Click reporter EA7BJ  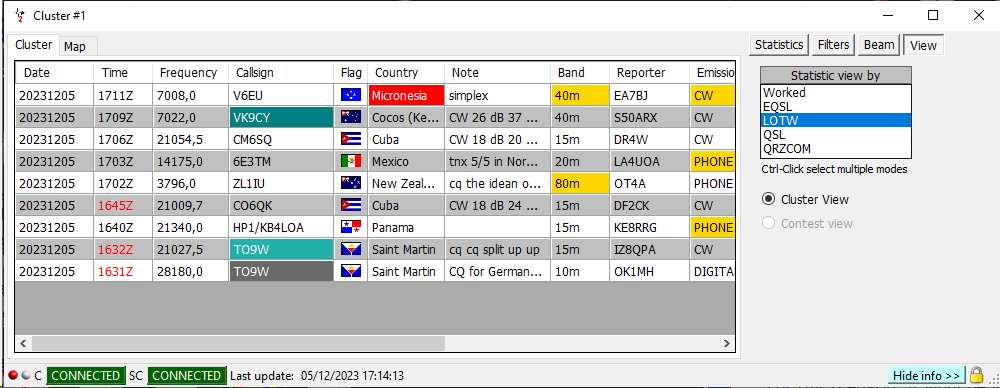649,96
